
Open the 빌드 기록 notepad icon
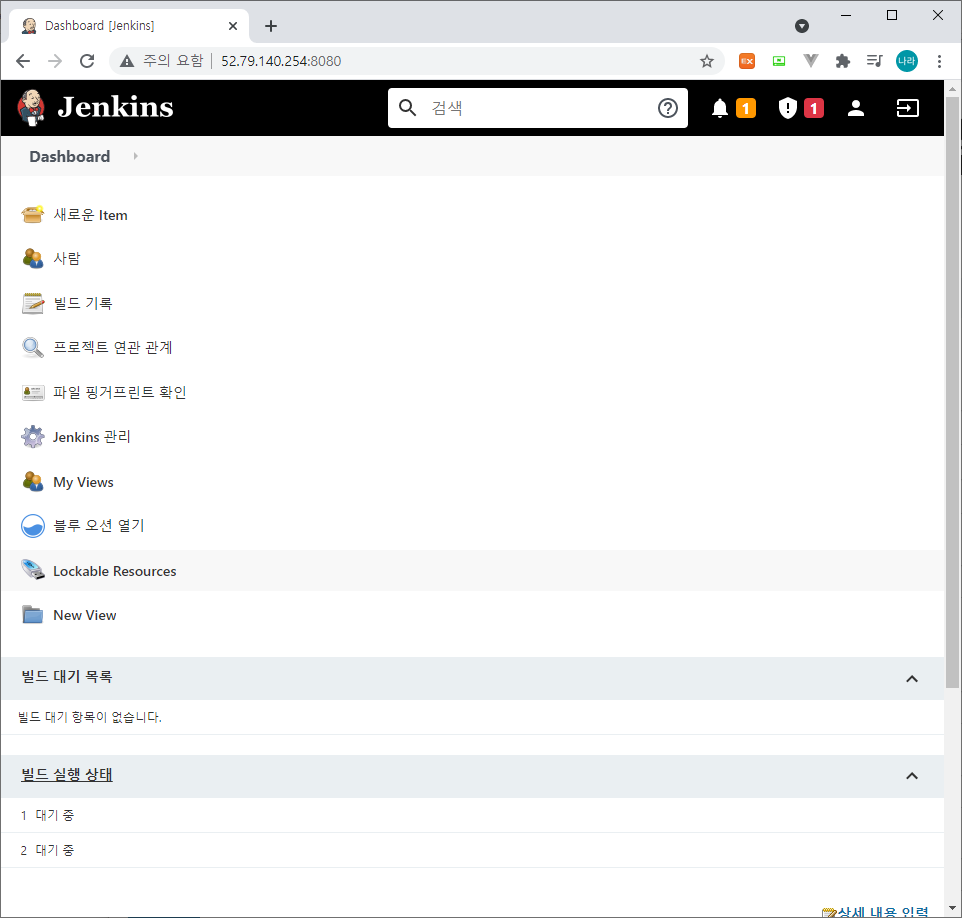33,303
